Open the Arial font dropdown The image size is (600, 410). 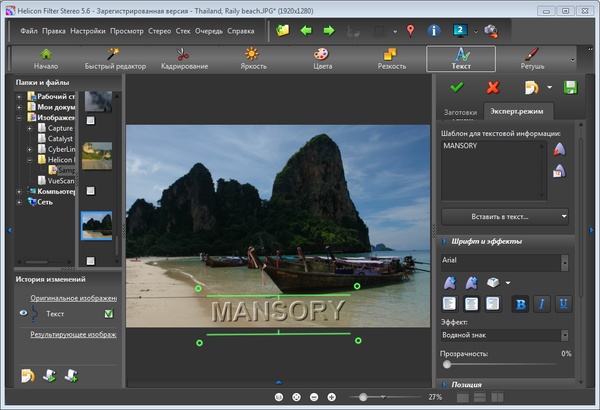click(564, 263)
